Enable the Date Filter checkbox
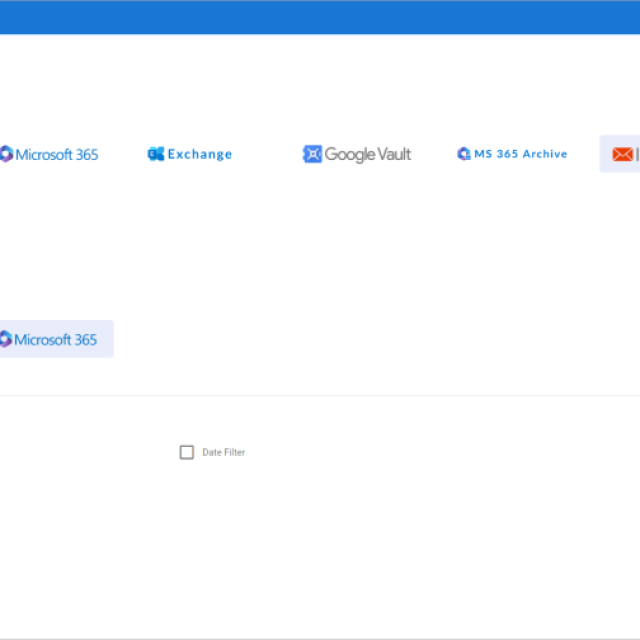Viewport: 640px width, 640px height. pos(187,452)
